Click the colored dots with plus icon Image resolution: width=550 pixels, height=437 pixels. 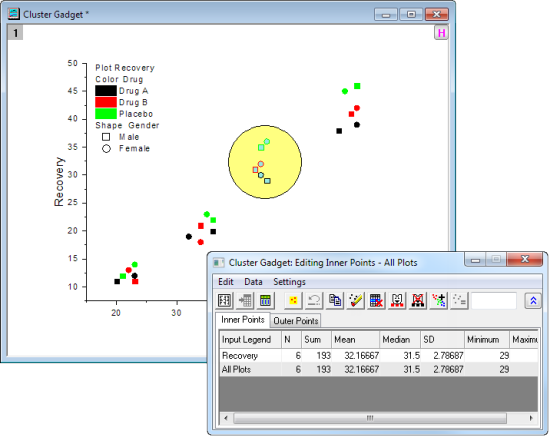point(438,301)
